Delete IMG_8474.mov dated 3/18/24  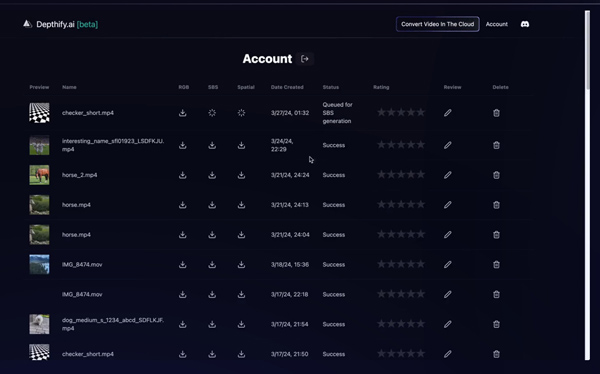496,265
